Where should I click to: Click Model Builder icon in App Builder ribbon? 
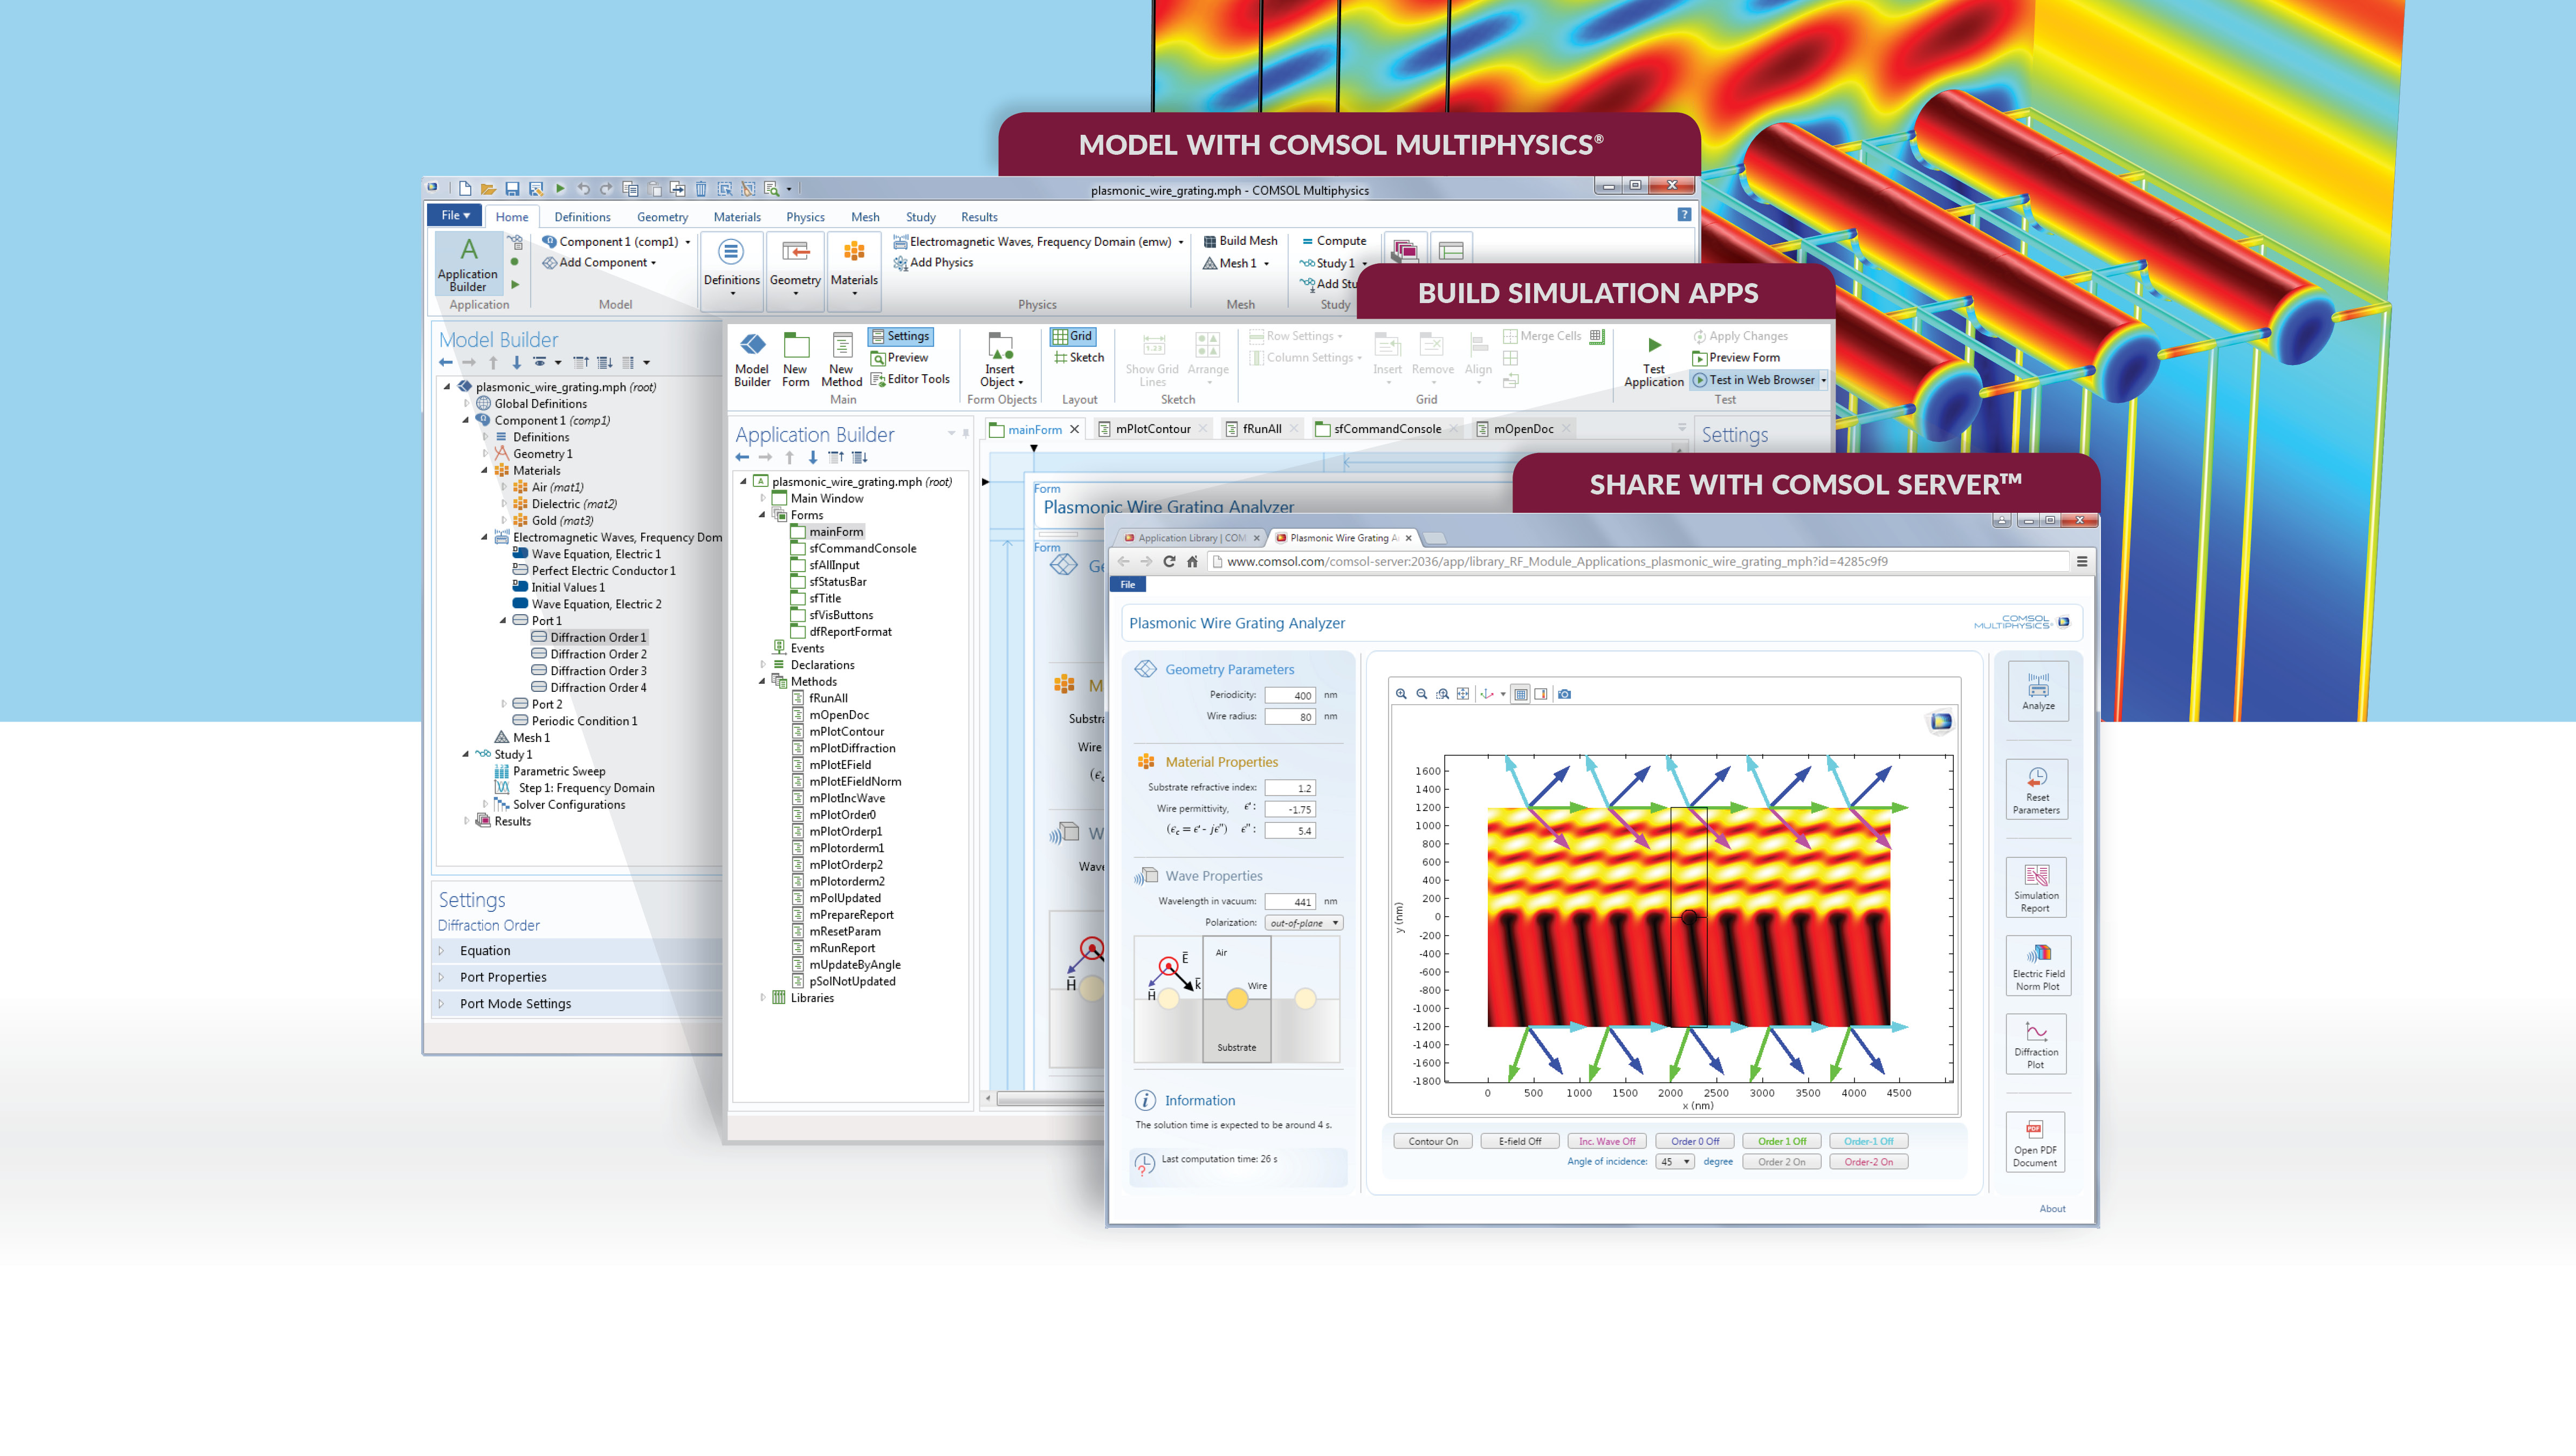[x=752, y=359]
